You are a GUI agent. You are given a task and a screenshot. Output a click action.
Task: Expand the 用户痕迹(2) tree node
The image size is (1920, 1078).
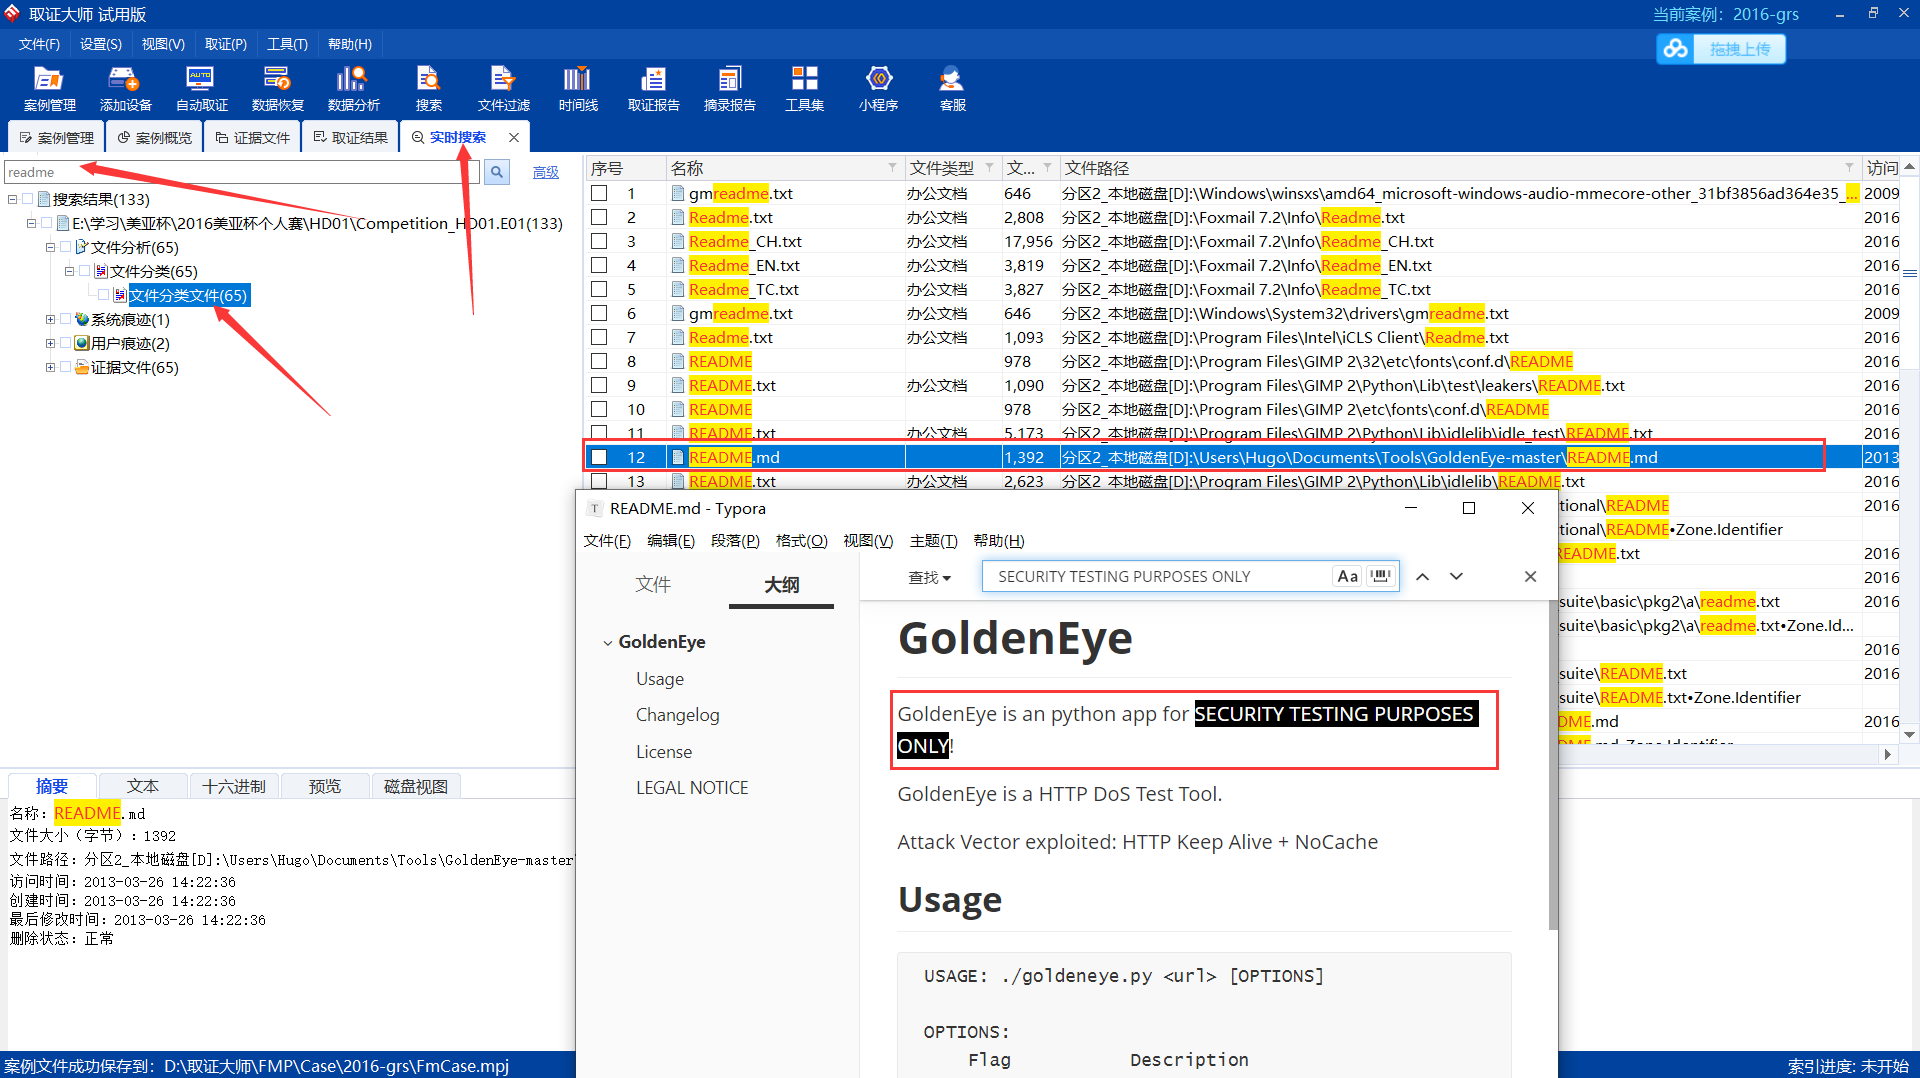(x=50, y=343)
